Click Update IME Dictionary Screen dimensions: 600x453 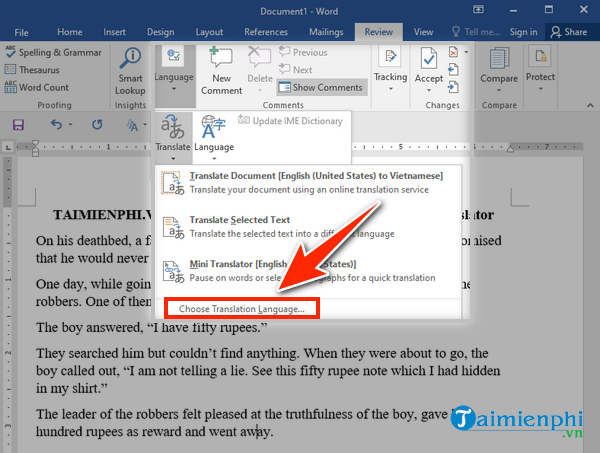(x=290, y=121)
